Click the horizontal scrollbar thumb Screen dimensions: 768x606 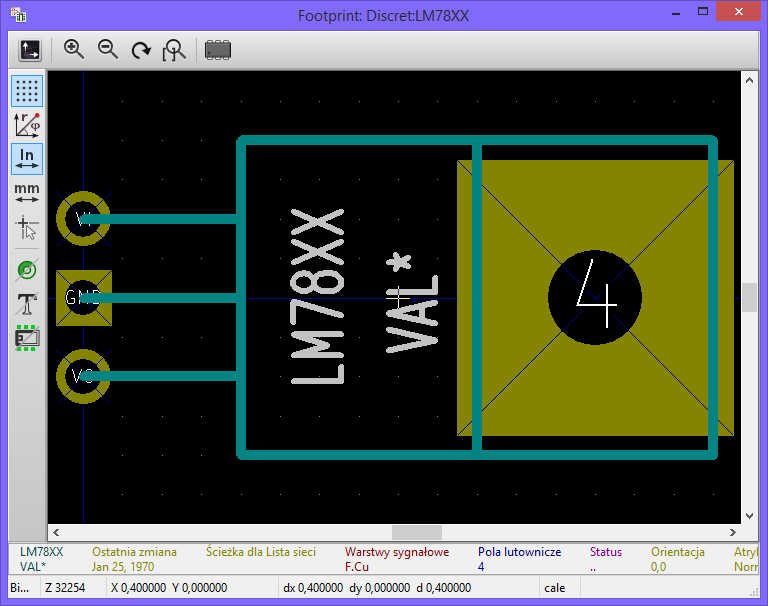[x=416, y=533]
